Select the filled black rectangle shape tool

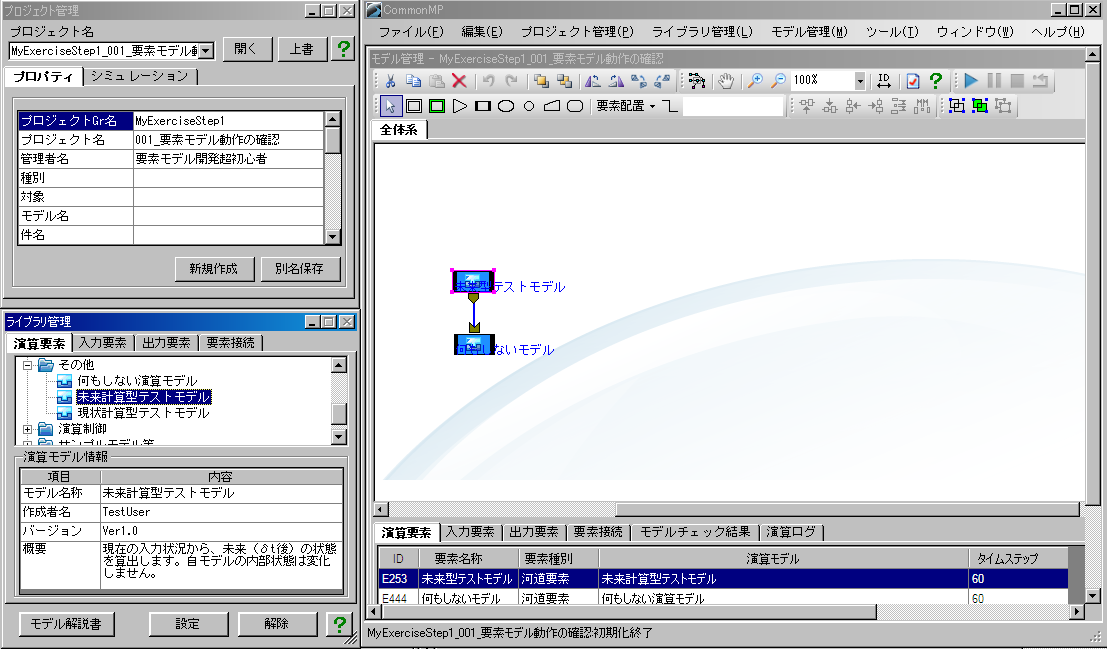(483, 106)
